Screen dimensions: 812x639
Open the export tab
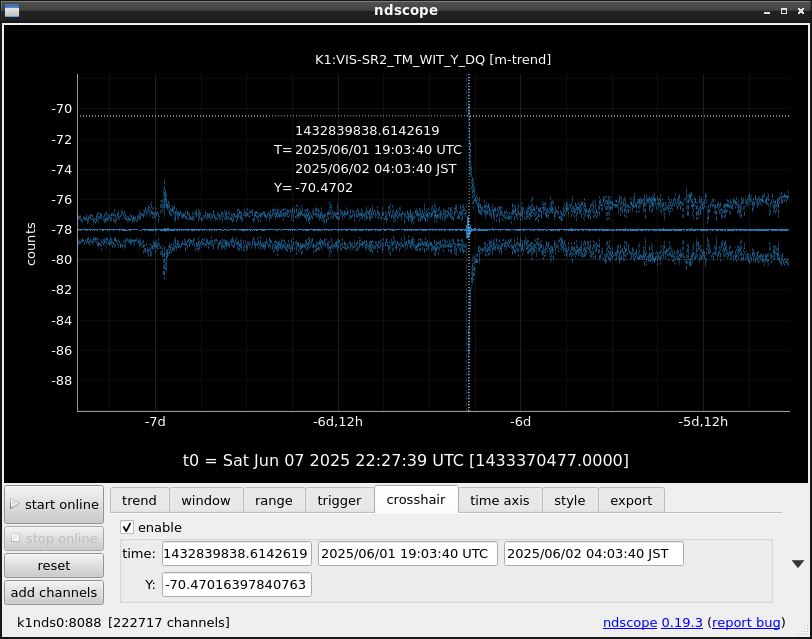pyautogui.click(x=631, y=500)
